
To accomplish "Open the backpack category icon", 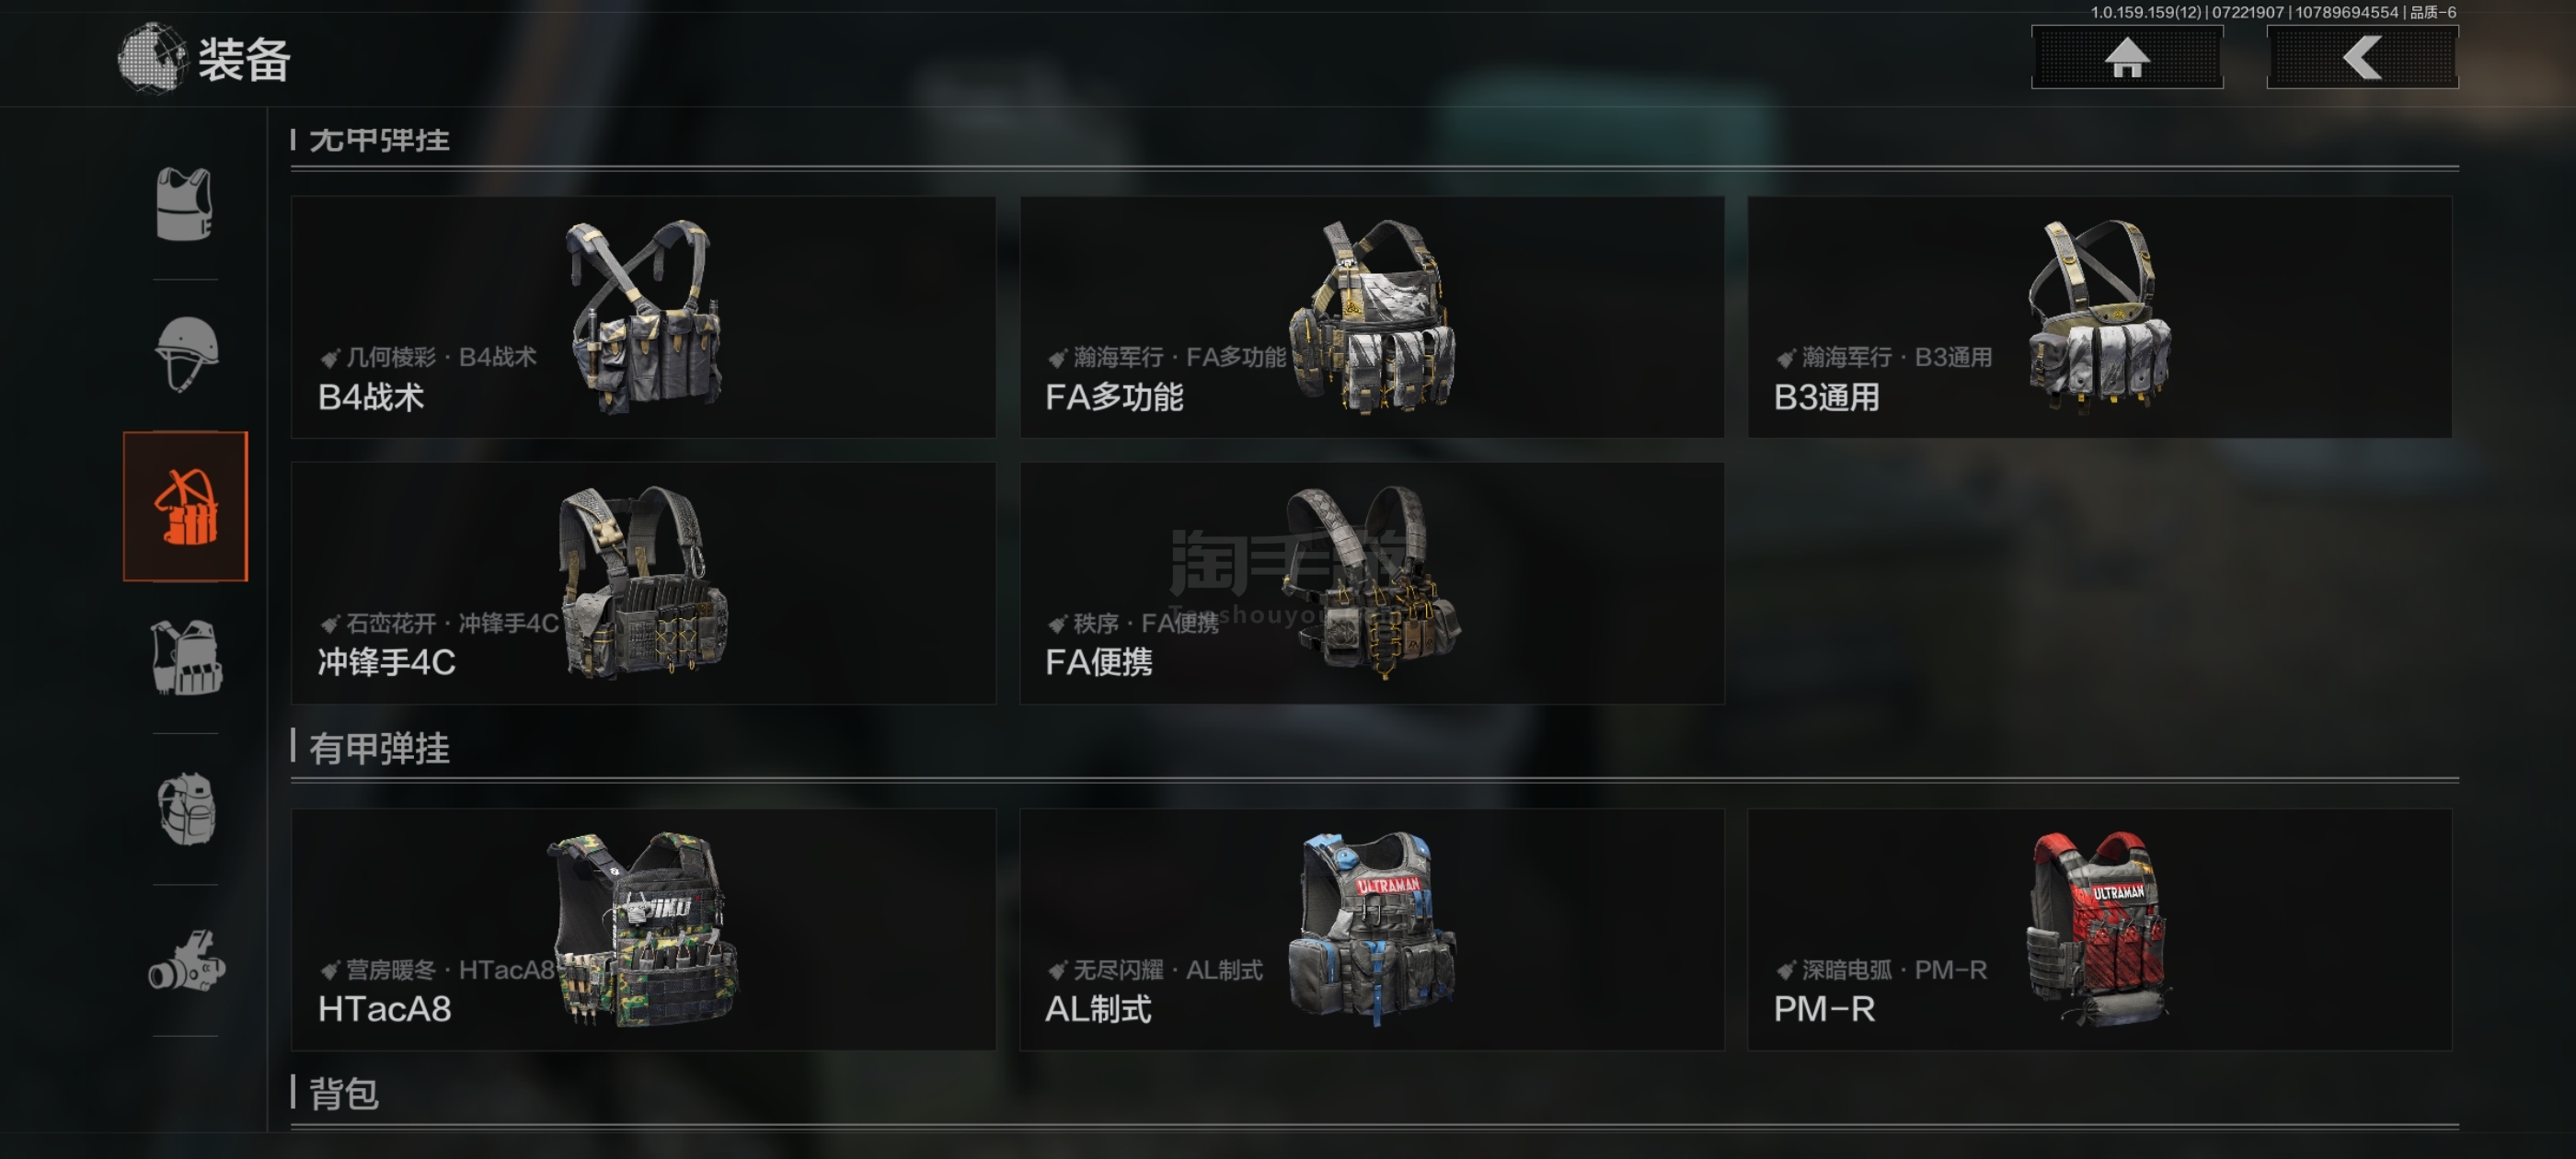I will pyautogui.click(x=185, y=808).
